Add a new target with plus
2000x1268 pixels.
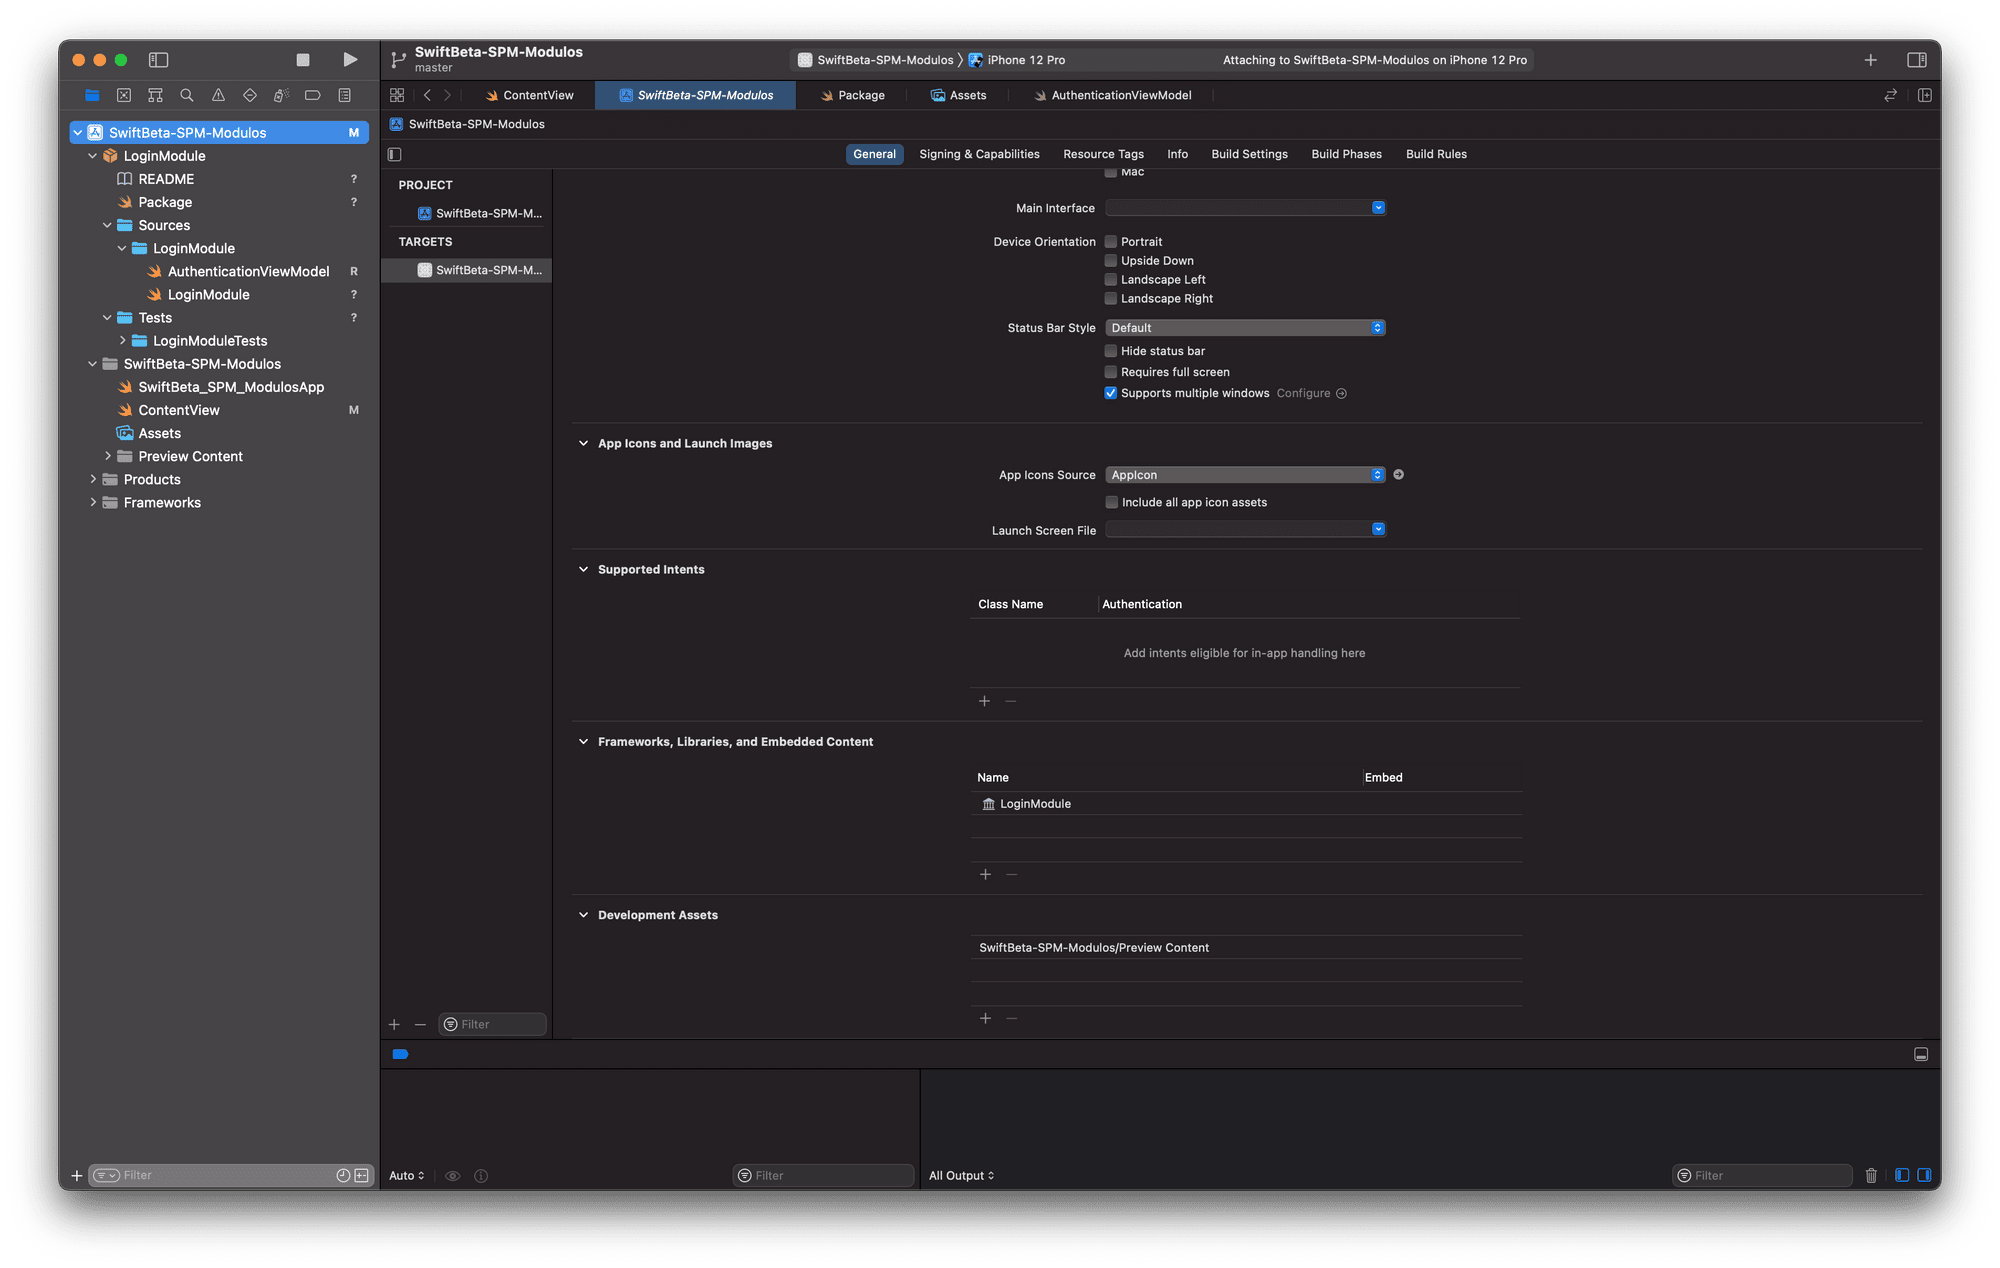394,1024
